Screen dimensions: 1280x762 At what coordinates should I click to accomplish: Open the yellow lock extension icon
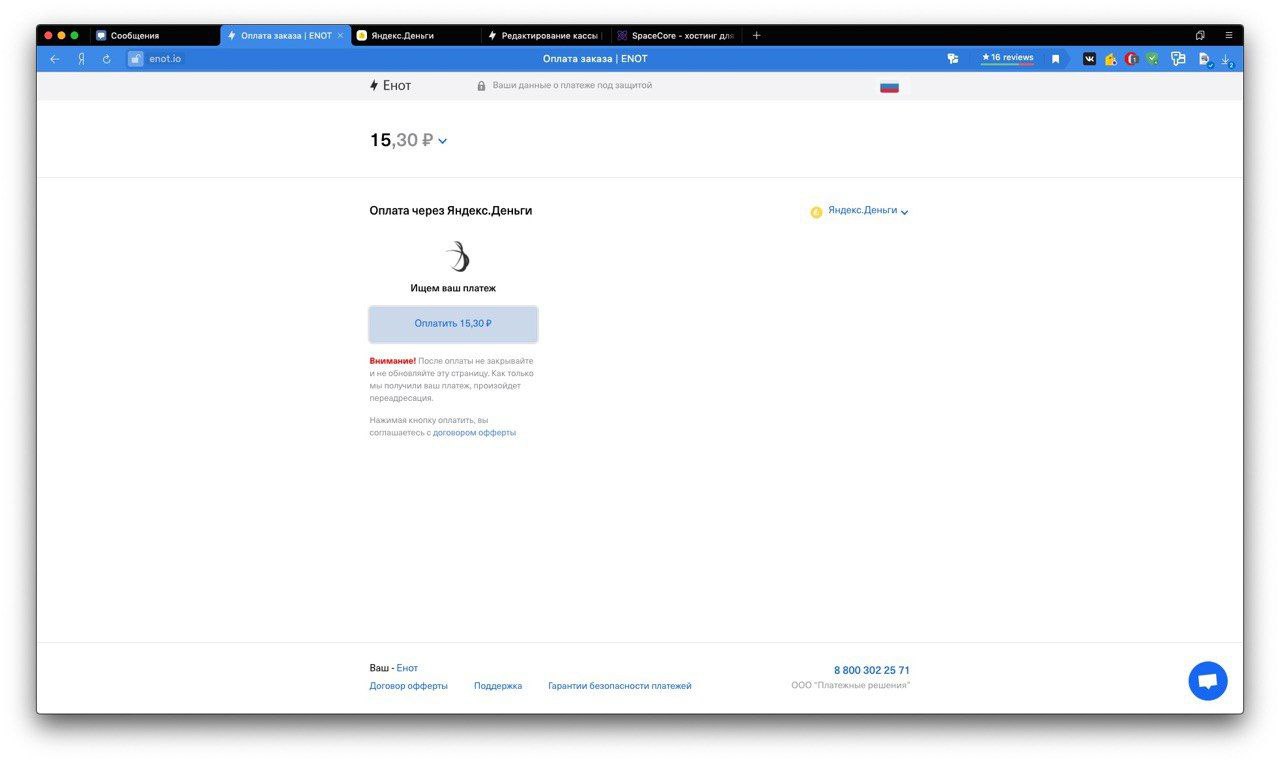(x=1110, y=59)
